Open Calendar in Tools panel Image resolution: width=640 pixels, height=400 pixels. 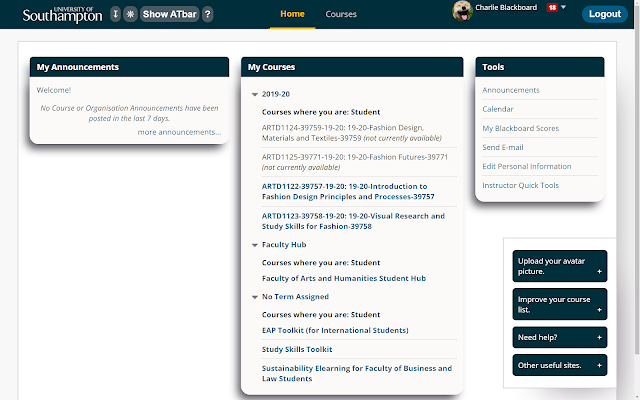tap(498, 109)
